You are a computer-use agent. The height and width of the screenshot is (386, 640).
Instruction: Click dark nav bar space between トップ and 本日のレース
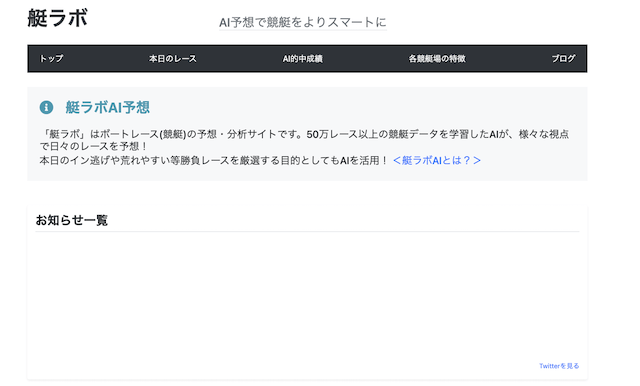pos(106,58)
